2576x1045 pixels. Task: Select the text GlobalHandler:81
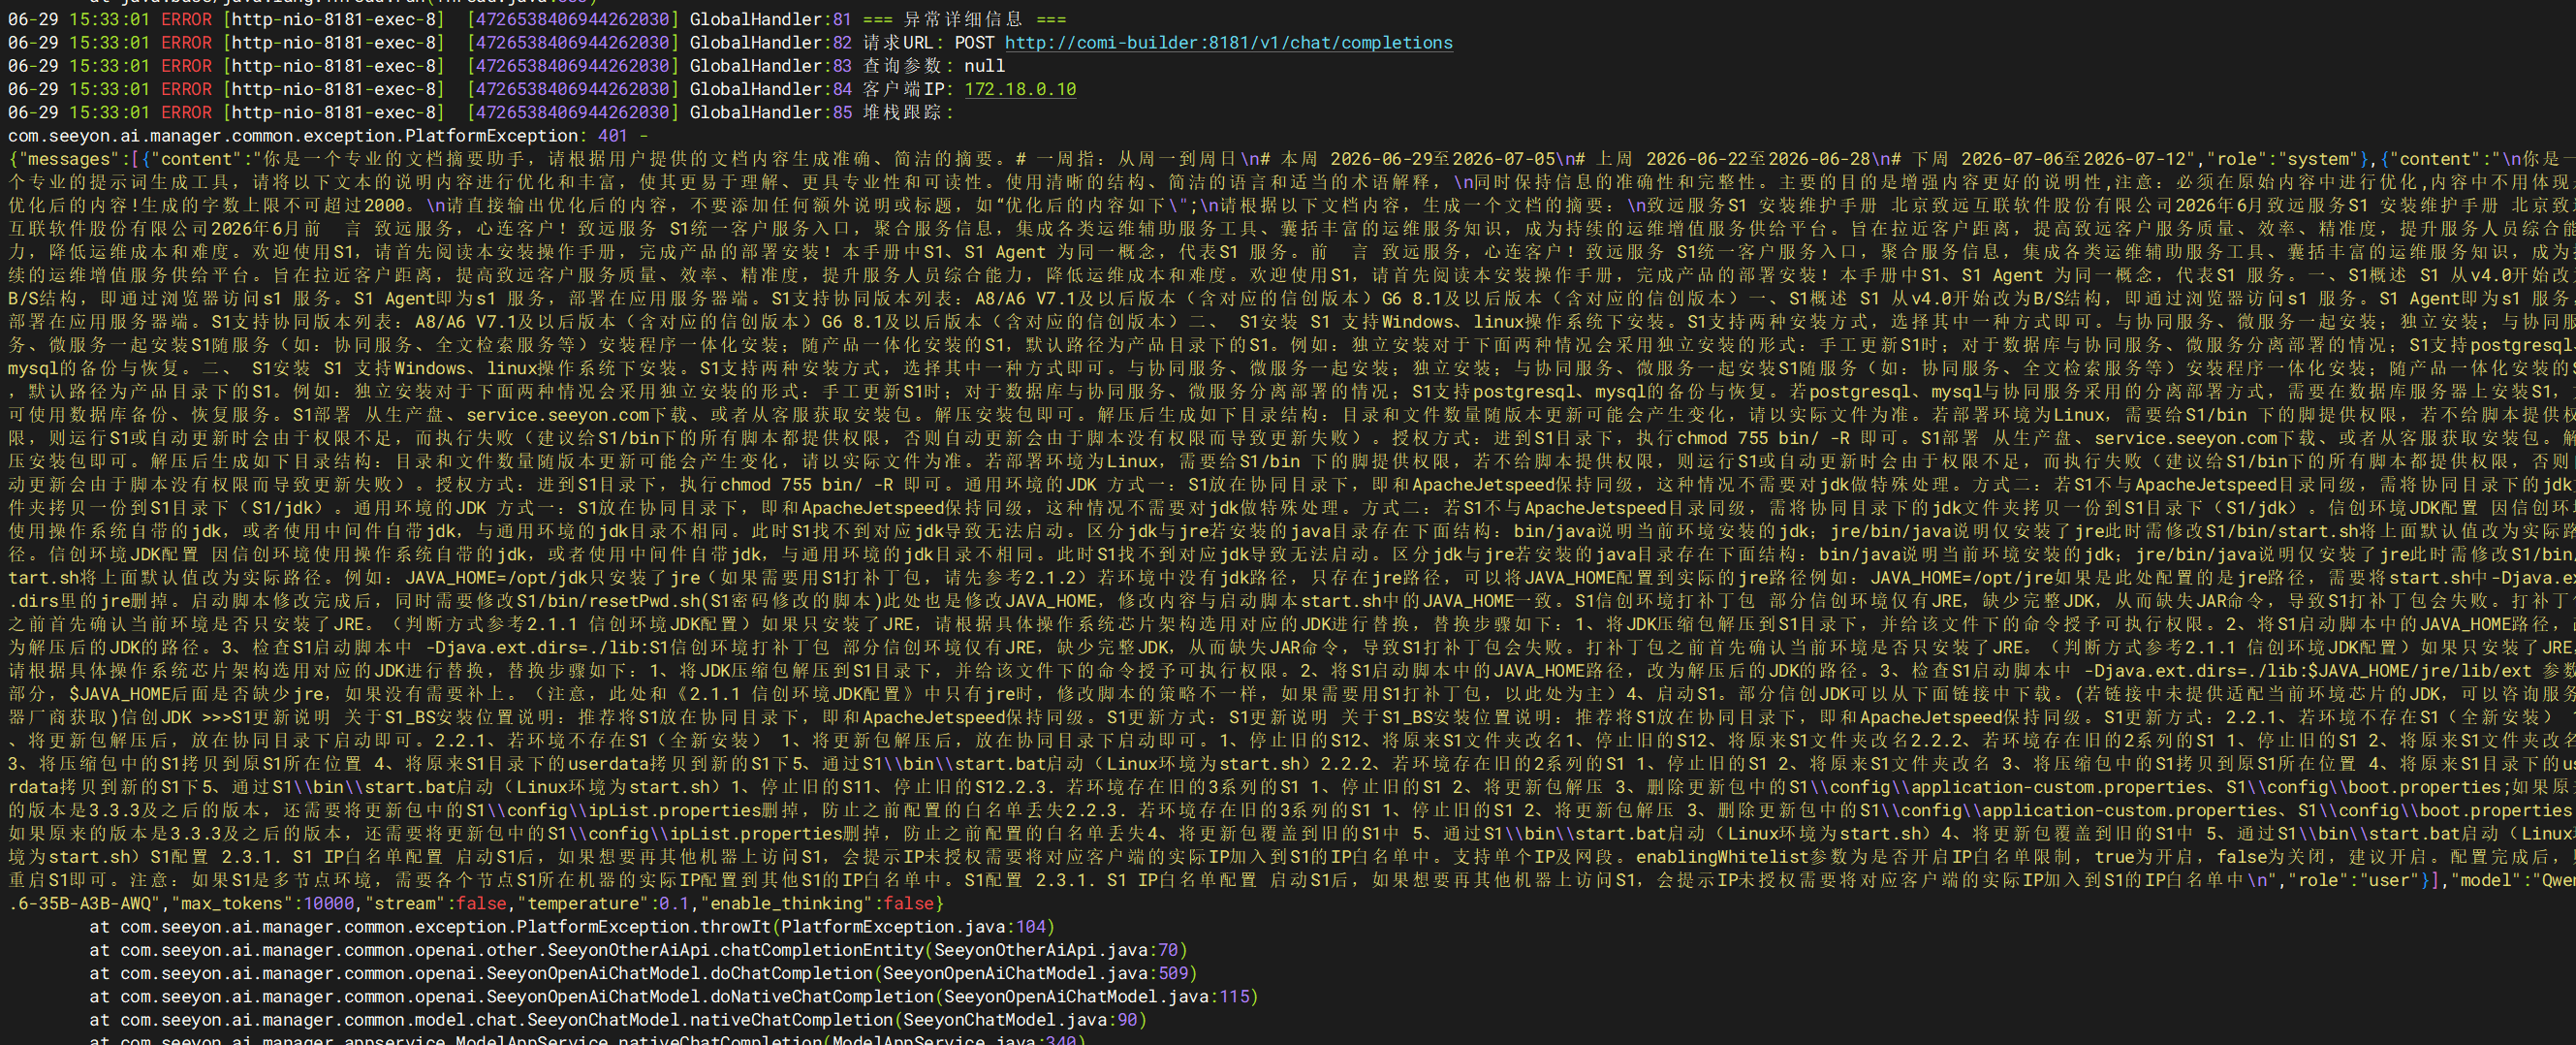tap(770, 19)
